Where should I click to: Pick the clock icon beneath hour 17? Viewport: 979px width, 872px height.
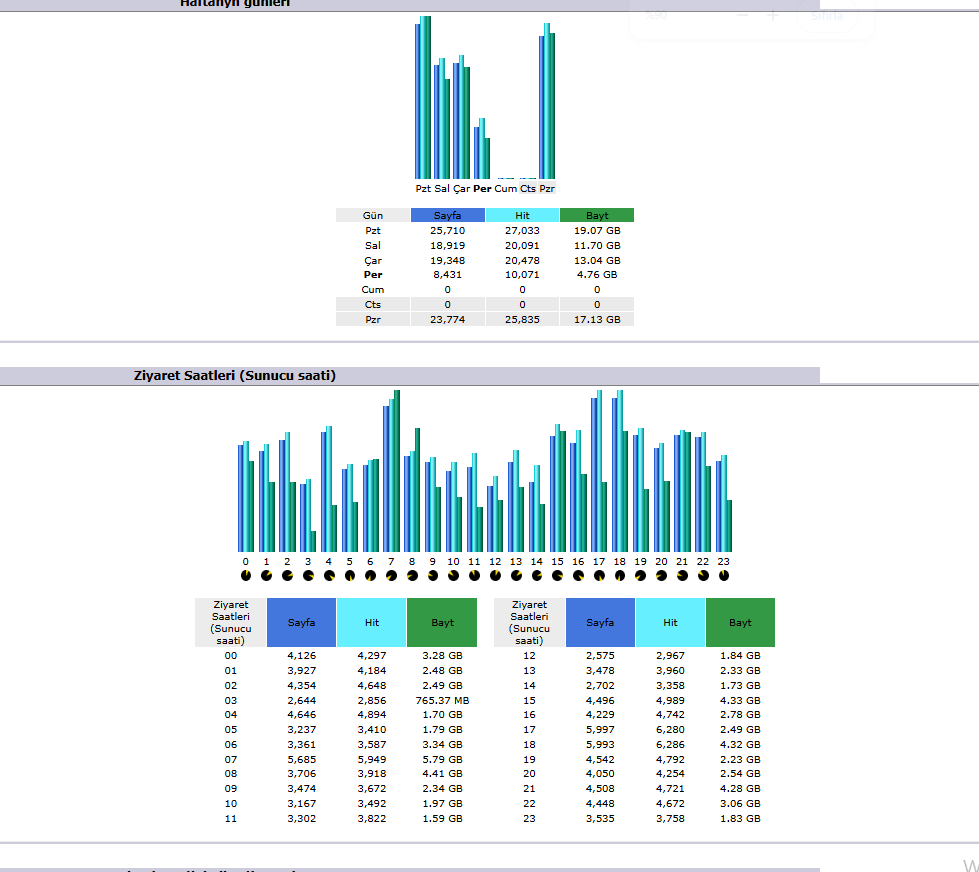tap(599, 576)
